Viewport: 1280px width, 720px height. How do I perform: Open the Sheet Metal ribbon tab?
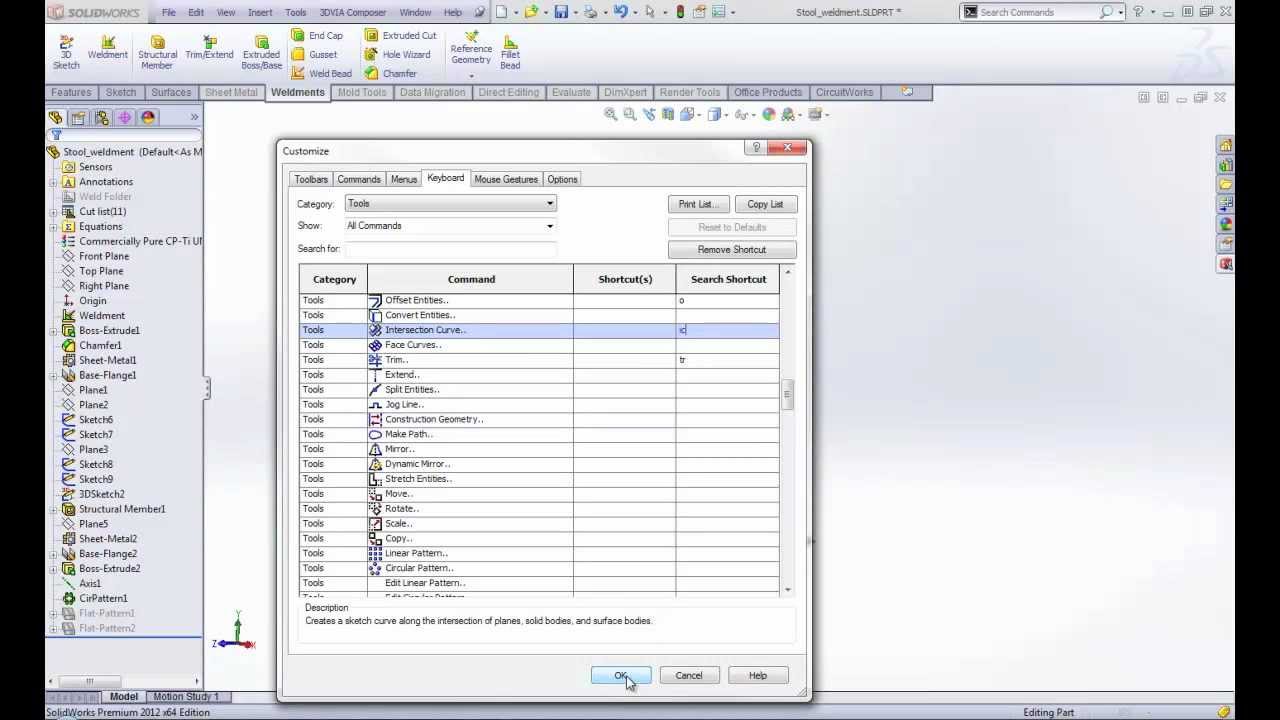point(231,92)
